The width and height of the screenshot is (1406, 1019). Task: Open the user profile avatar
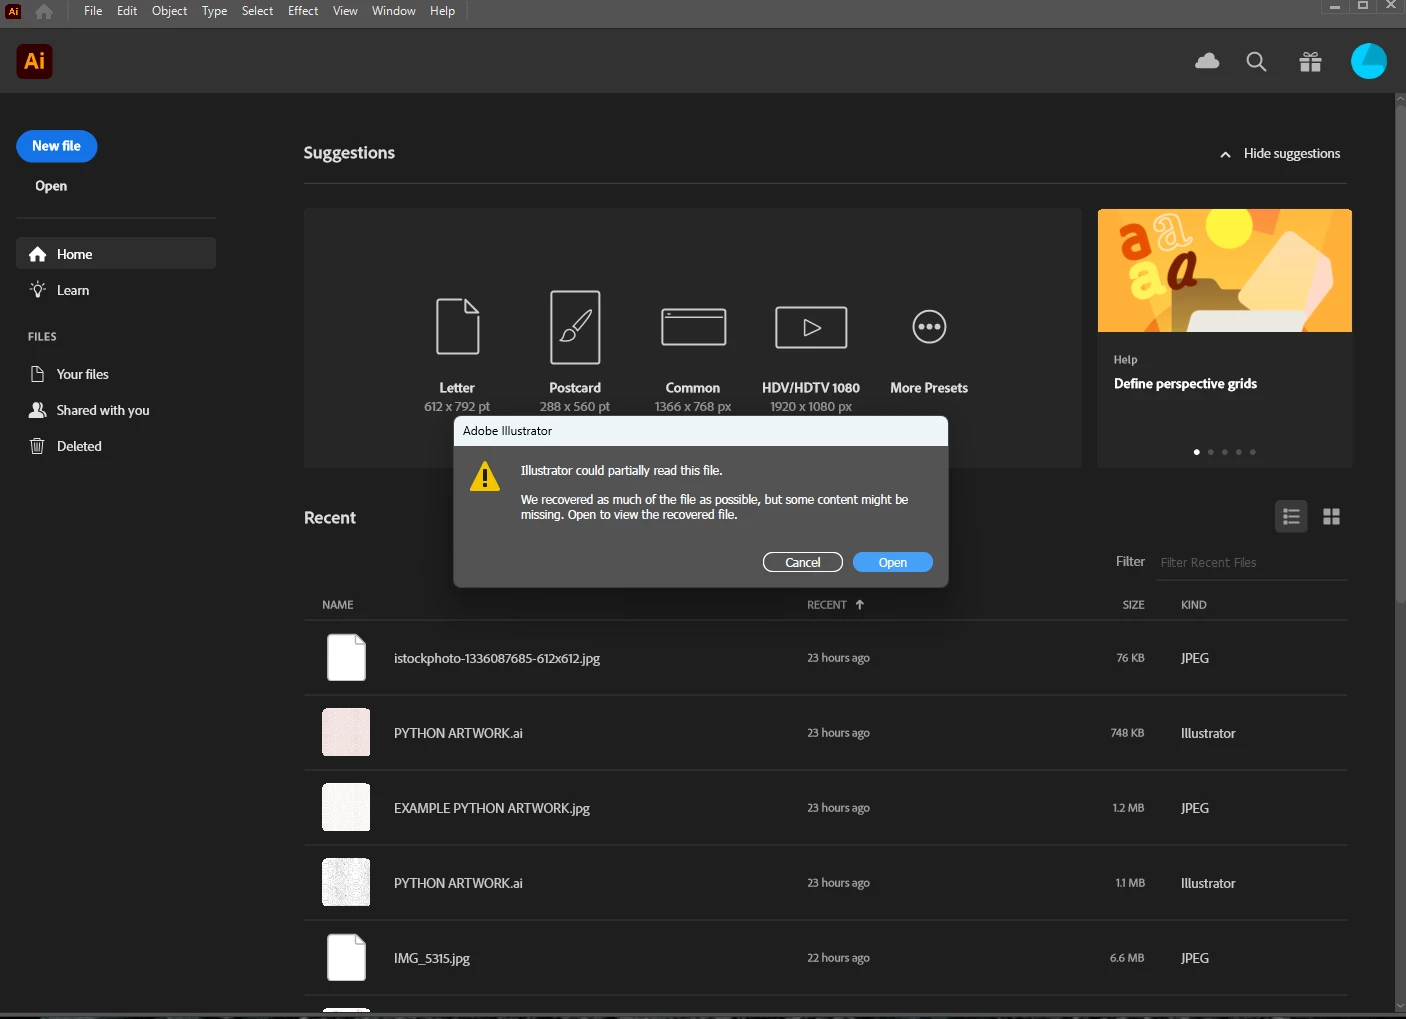(x=1368, y=61)
